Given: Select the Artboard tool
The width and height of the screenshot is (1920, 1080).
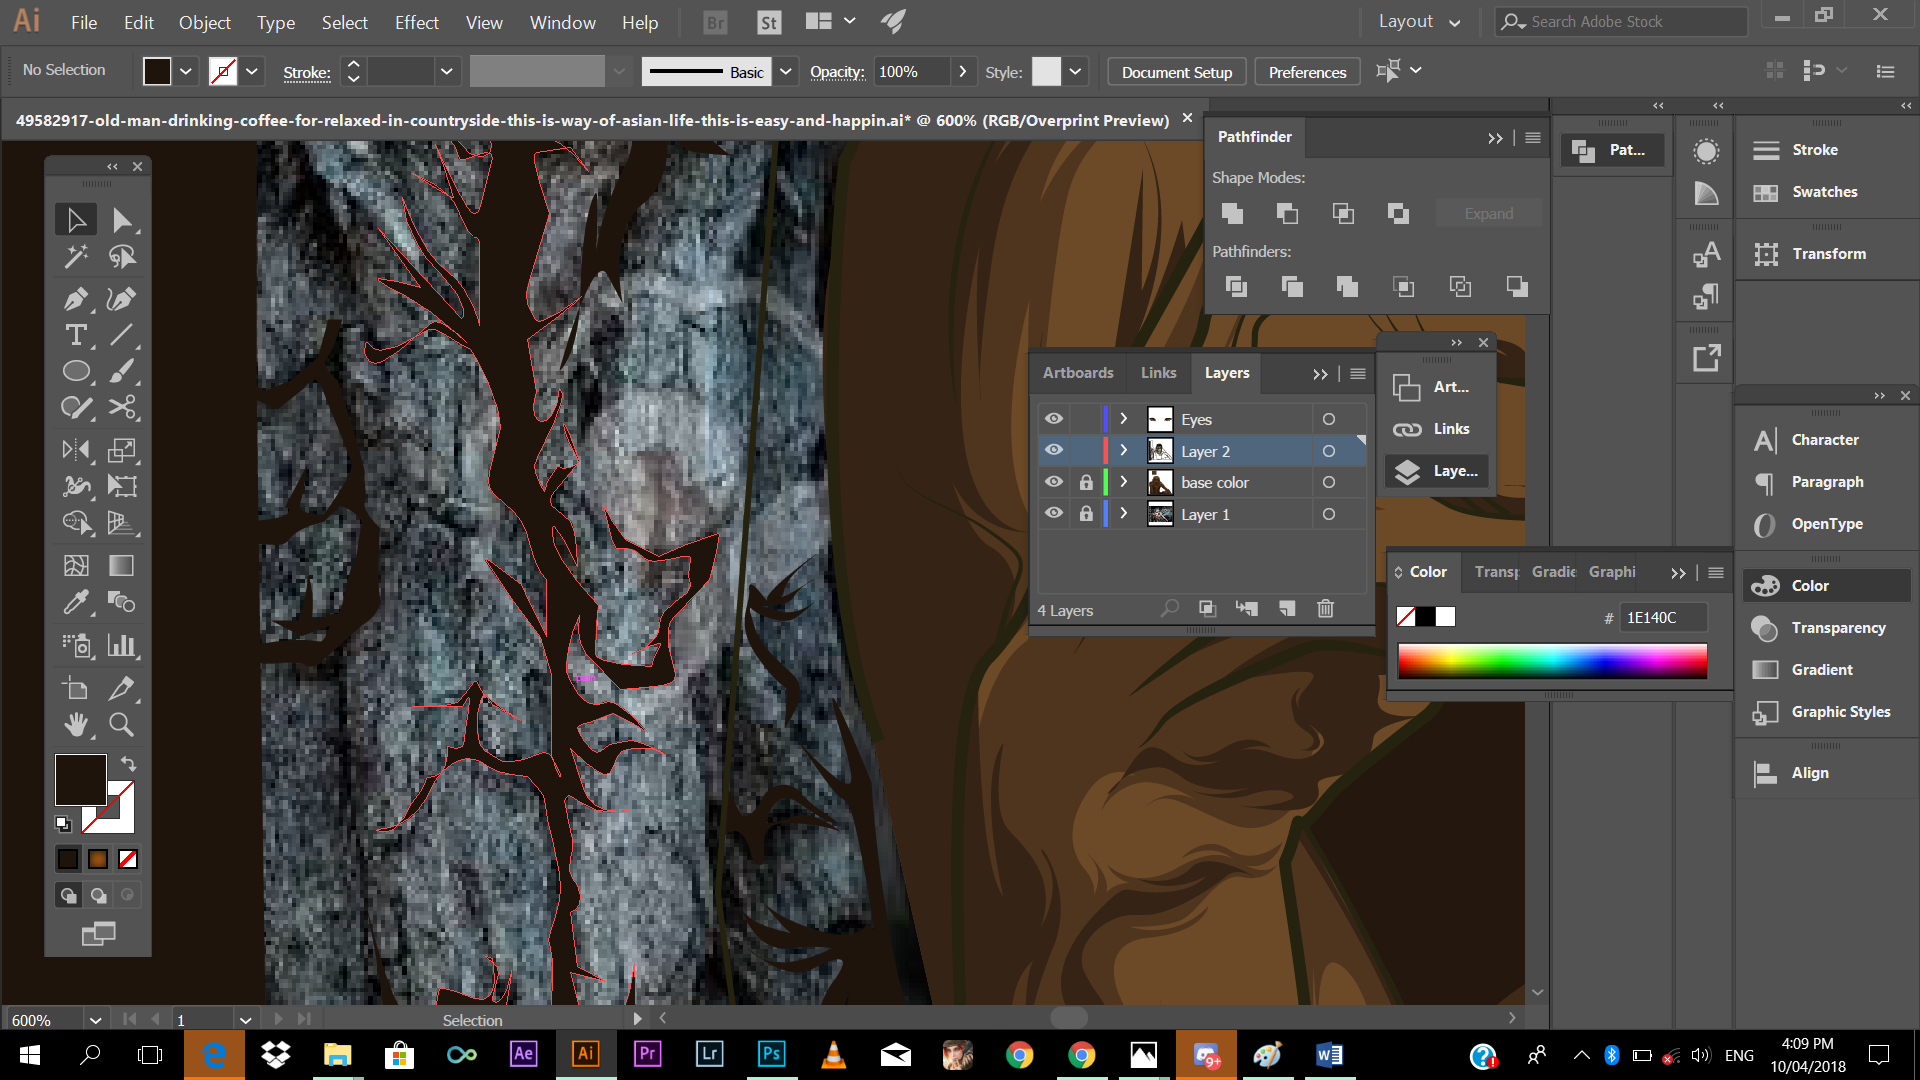Looking at the screenshot, I should (x=76, y=688).
